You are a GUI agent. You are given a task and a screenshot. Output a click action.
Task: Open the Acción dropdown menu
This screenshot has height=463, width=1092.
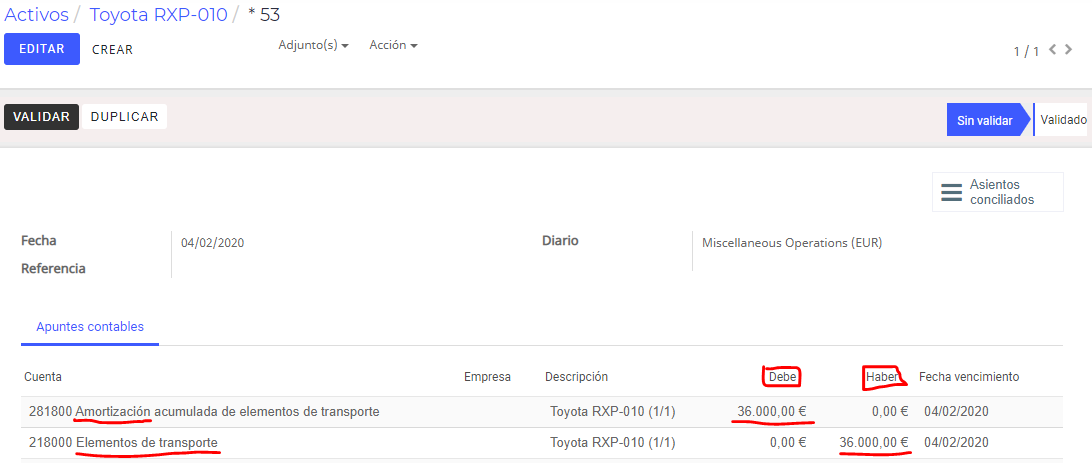(x=393, y=45)
